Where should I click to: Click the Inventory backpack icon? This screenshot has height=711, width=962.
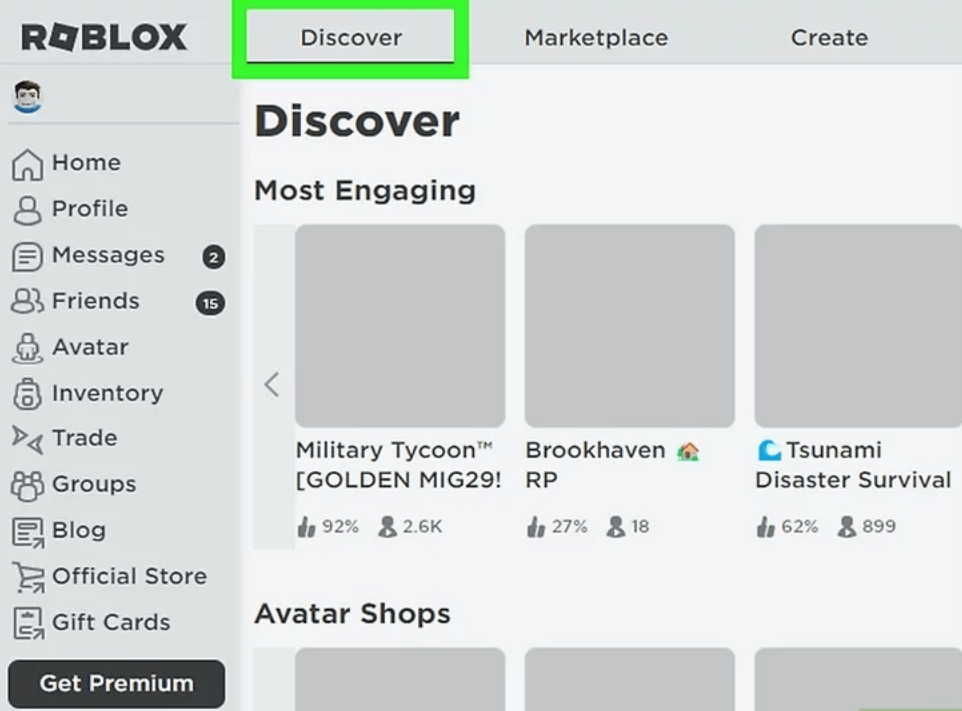point(27,394)
